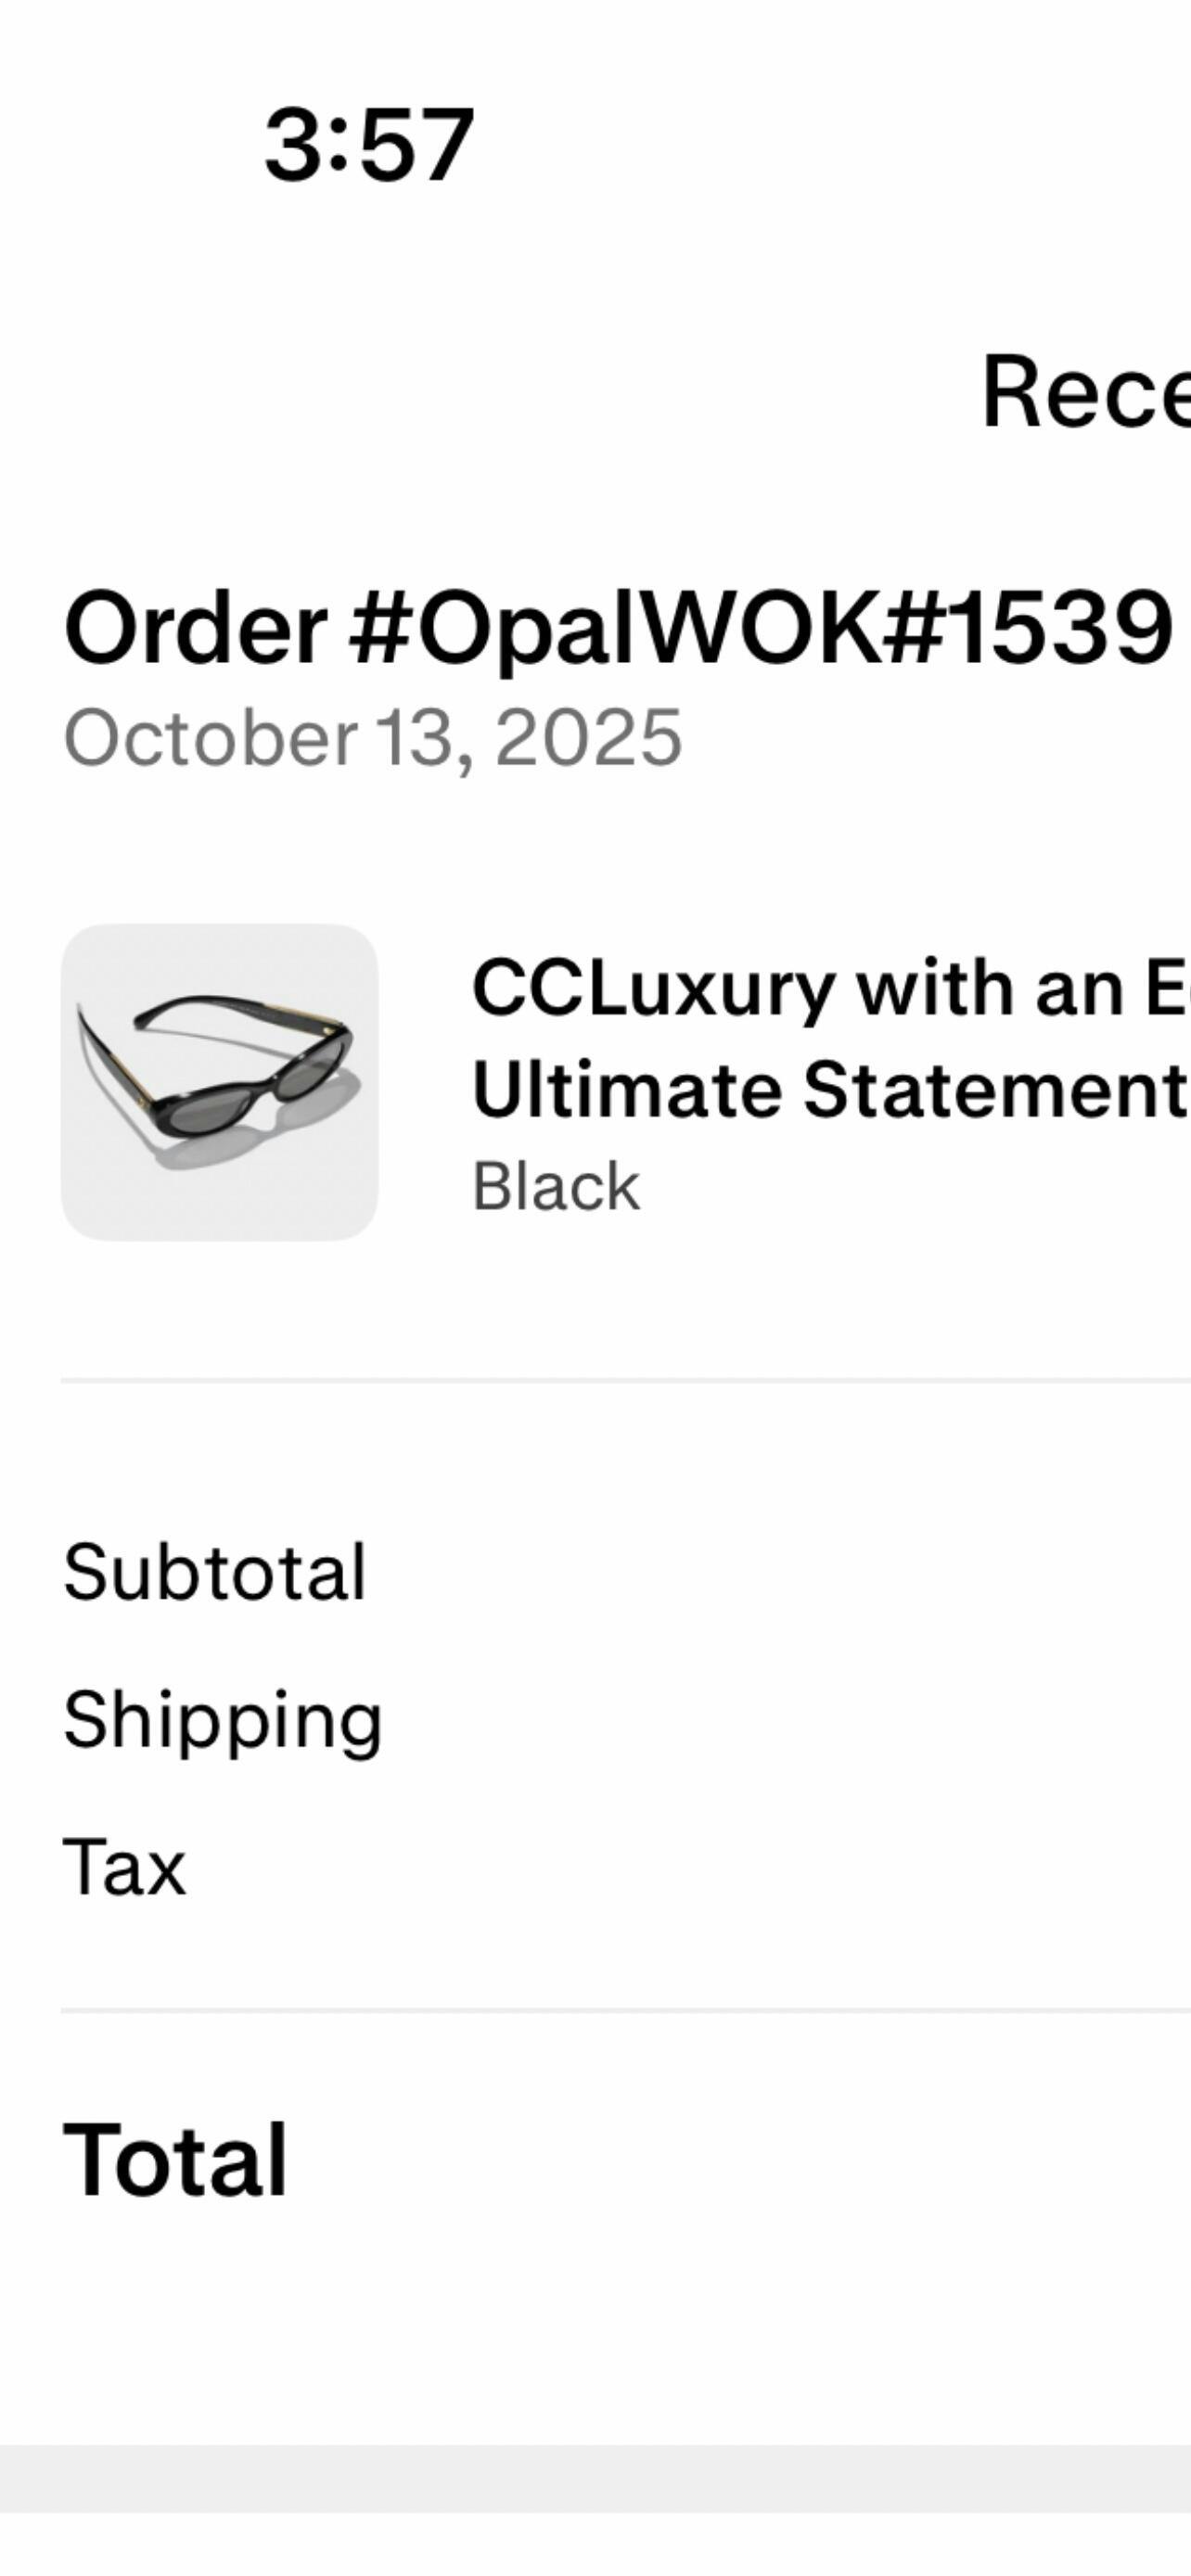The width and height of the screenshot is (1191, 2576).
Task: Tap the Subtotal row label
Action: click(x=214, y=1572)
